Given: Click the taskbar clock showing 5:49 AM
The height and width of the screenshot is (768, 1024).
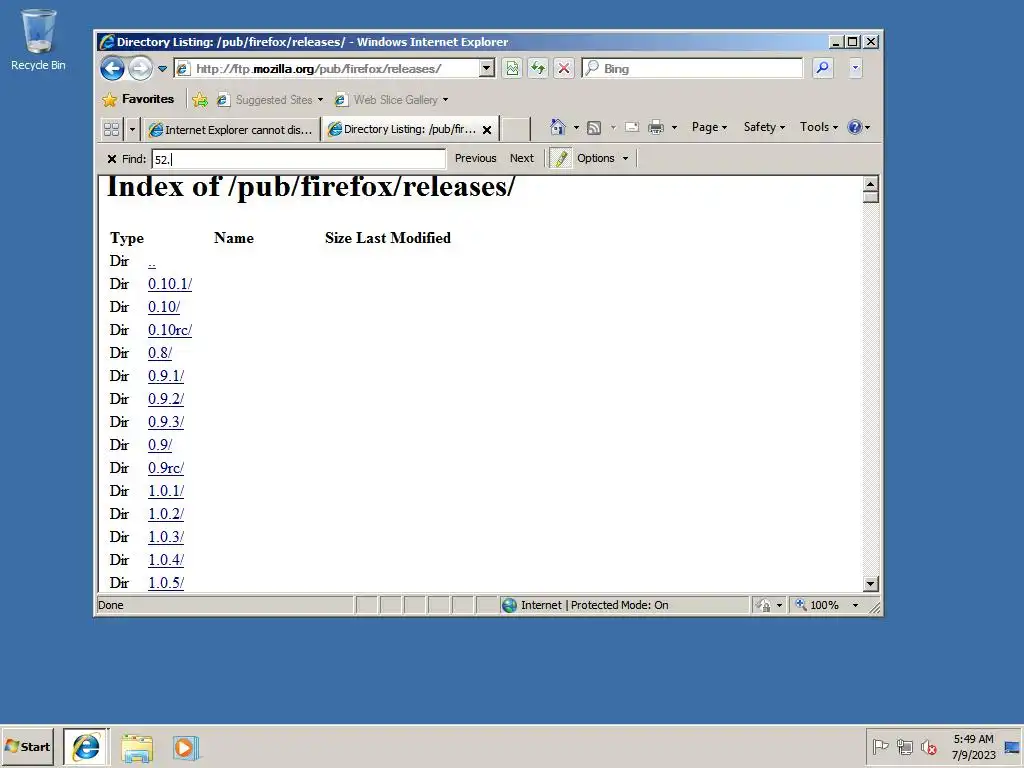Looking at the screenshot, I should click(x=973, y=747).
